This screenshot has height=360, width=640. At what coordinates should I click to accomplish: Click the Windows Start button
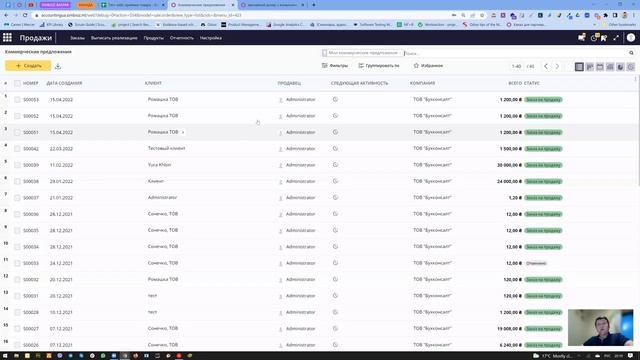[x=6, y=356]
